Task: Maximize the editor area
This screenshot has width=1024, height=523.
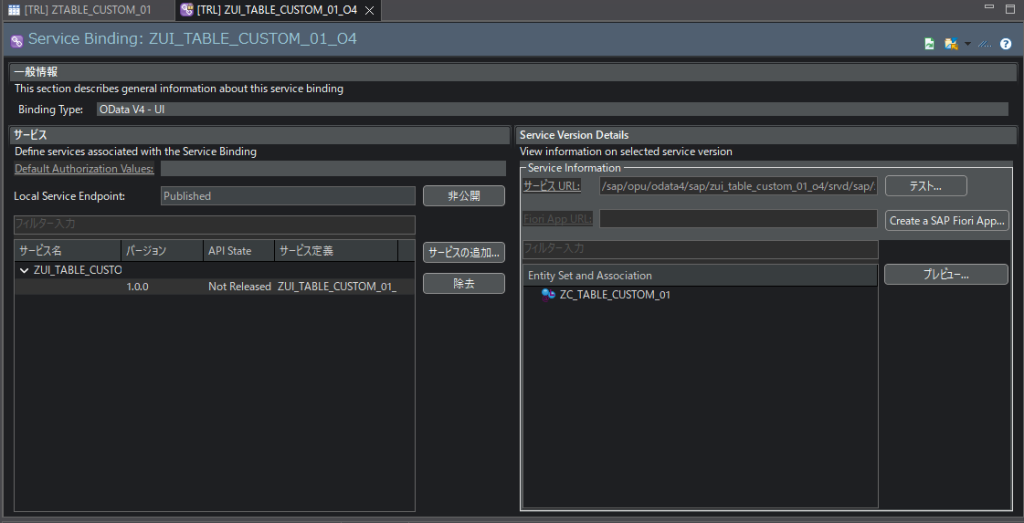Action: pos(1010,8)
